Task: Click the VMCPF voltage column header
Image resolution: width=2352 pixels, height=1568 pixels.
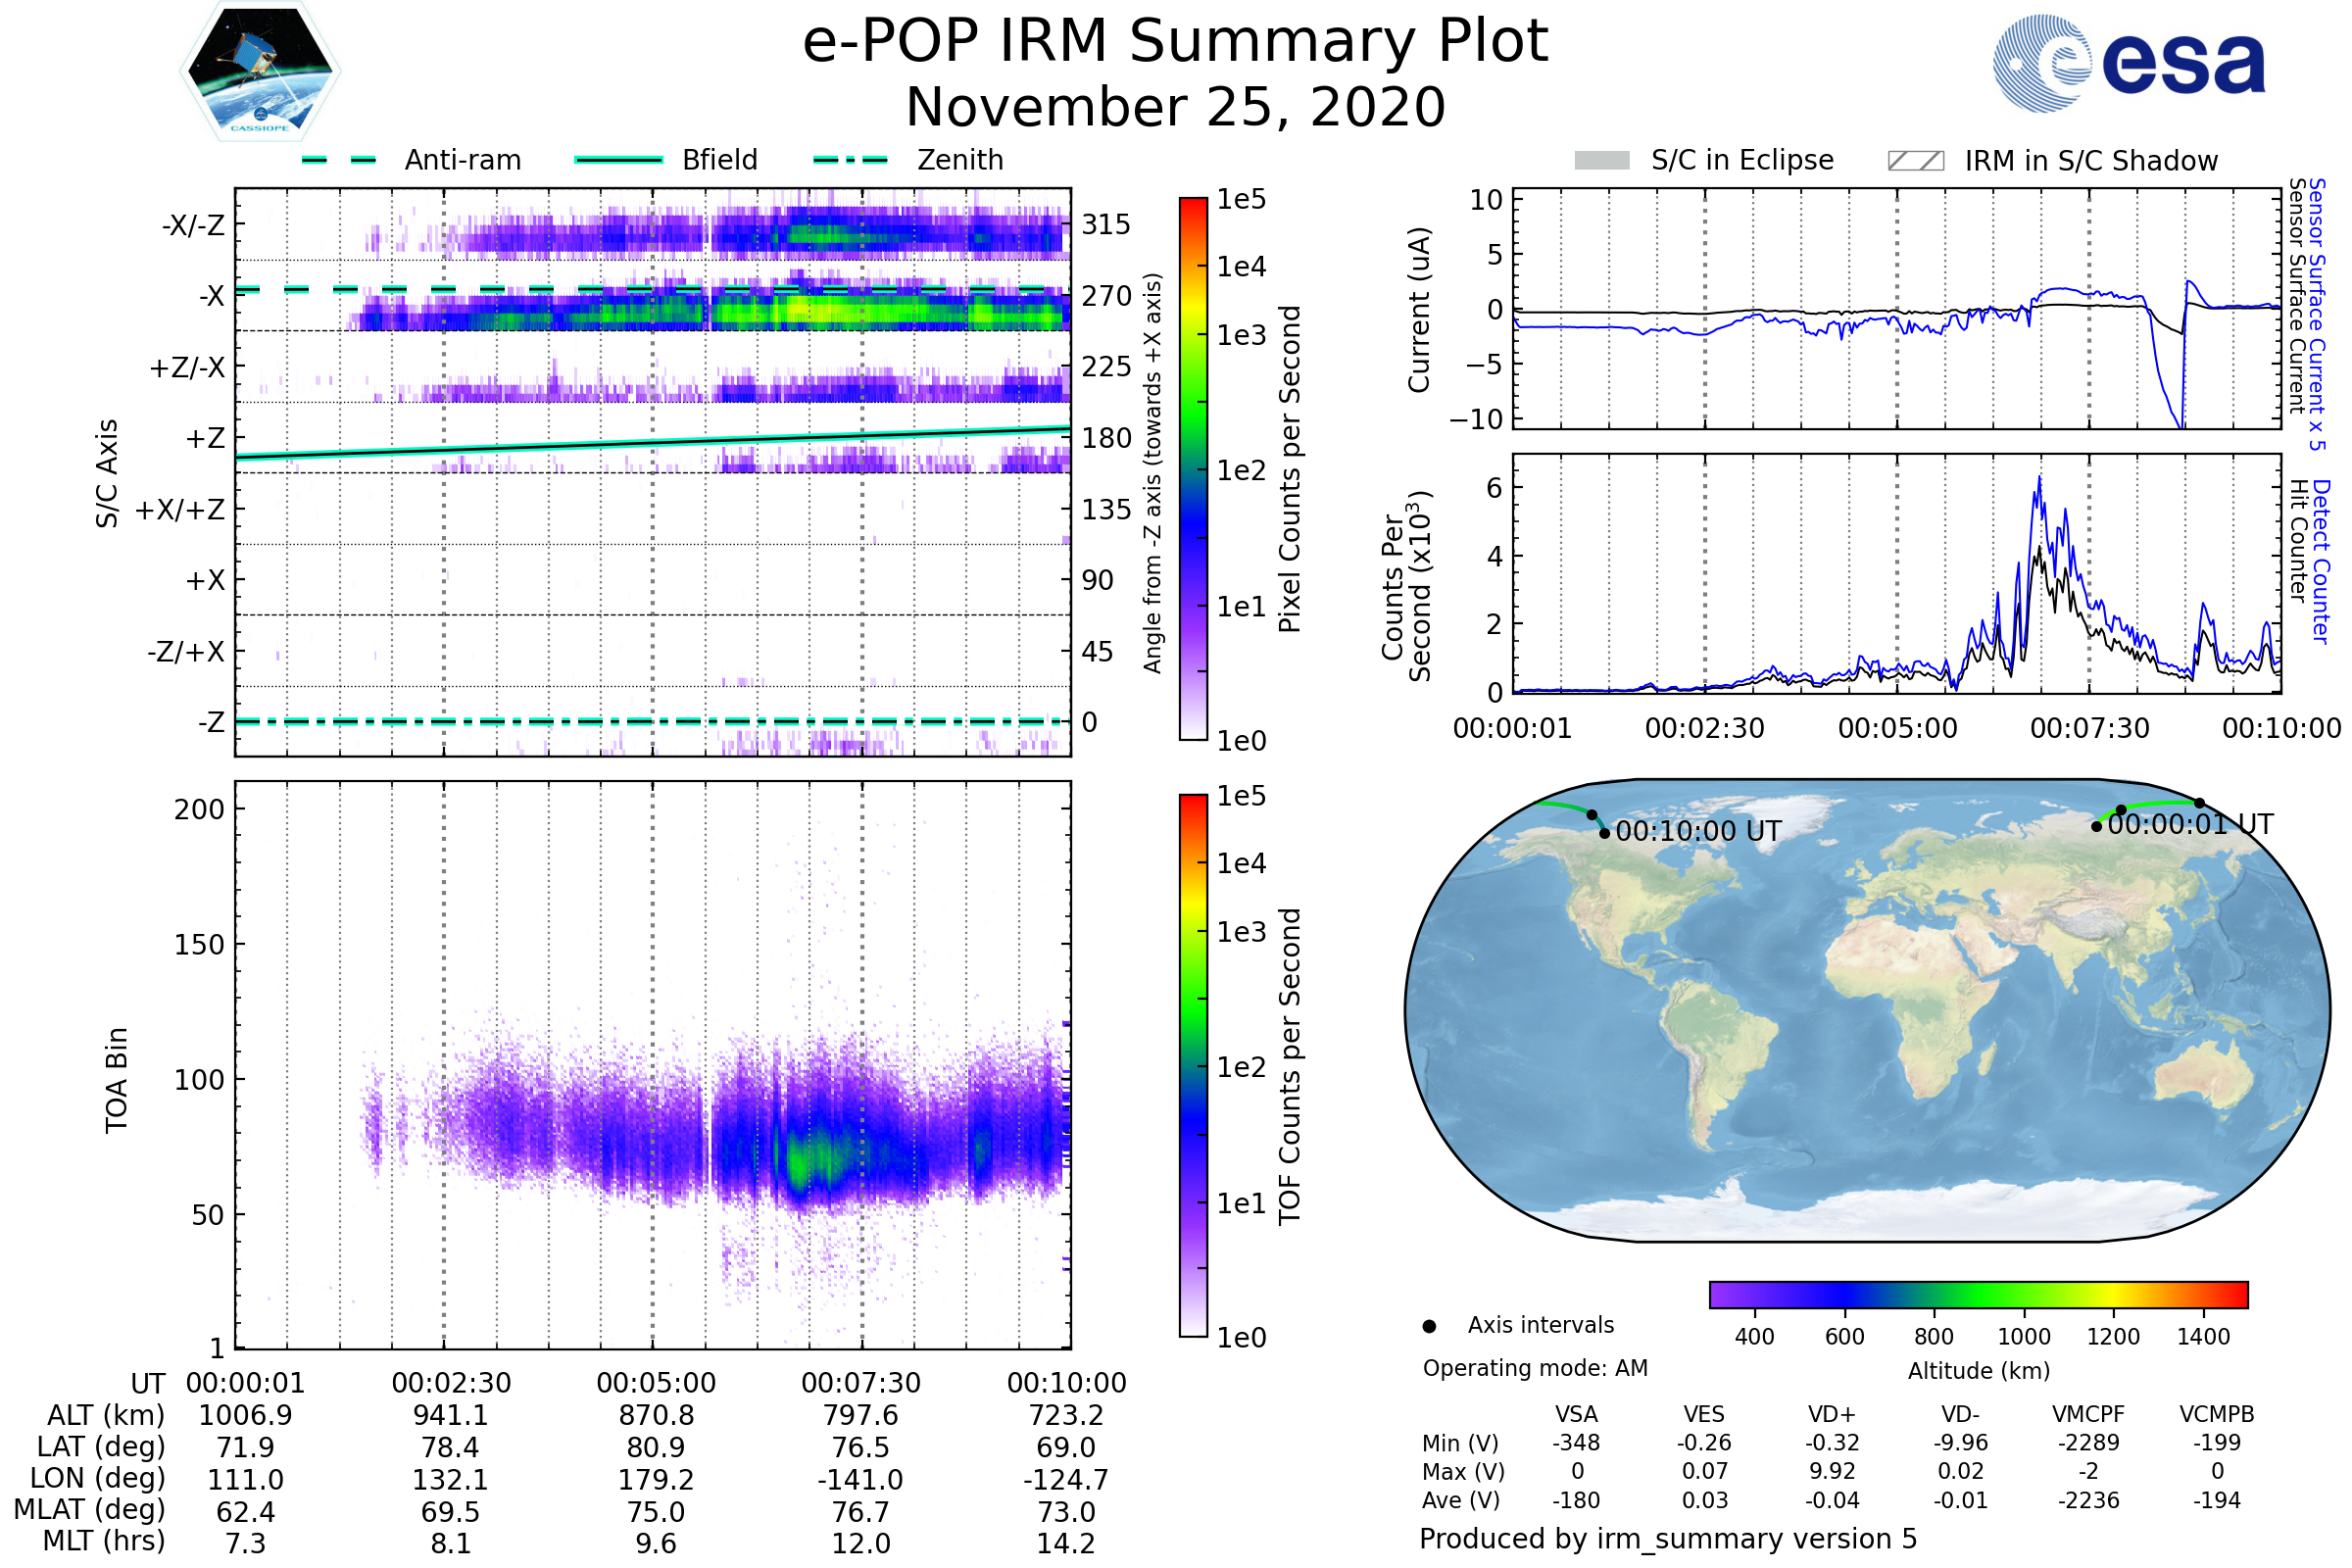Action: tap(2088, 1414)
